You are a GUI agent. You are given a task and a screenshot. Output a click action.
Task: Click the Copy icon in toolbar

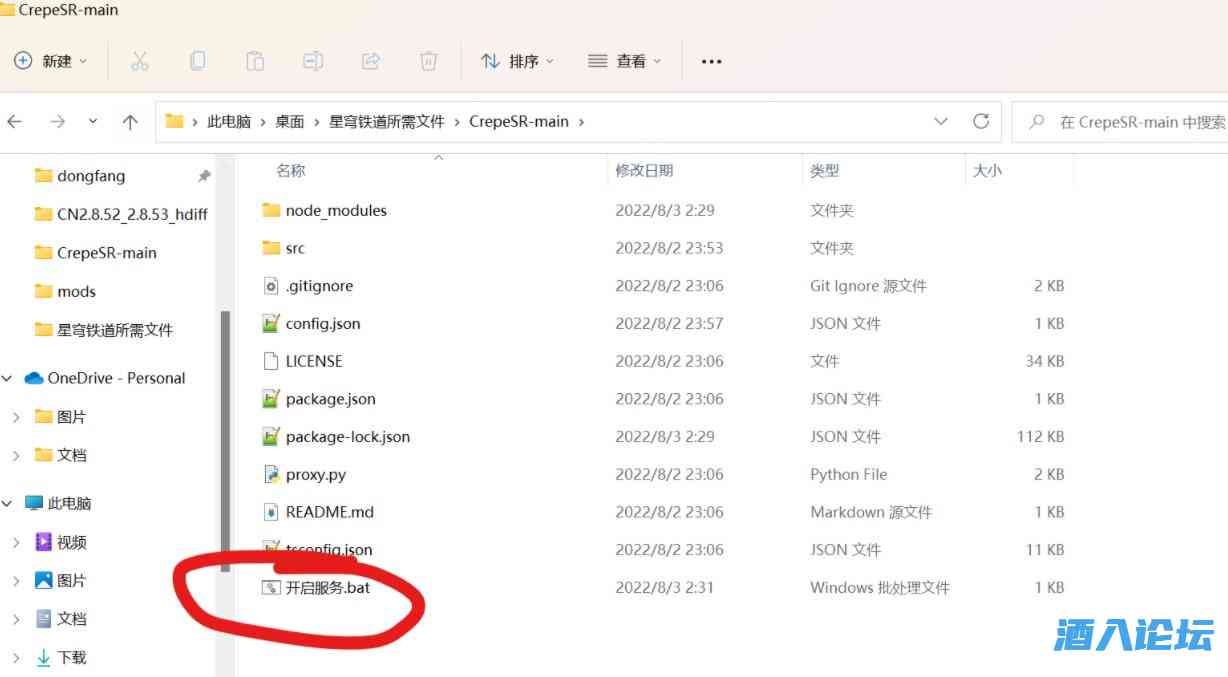pos(197,61)
